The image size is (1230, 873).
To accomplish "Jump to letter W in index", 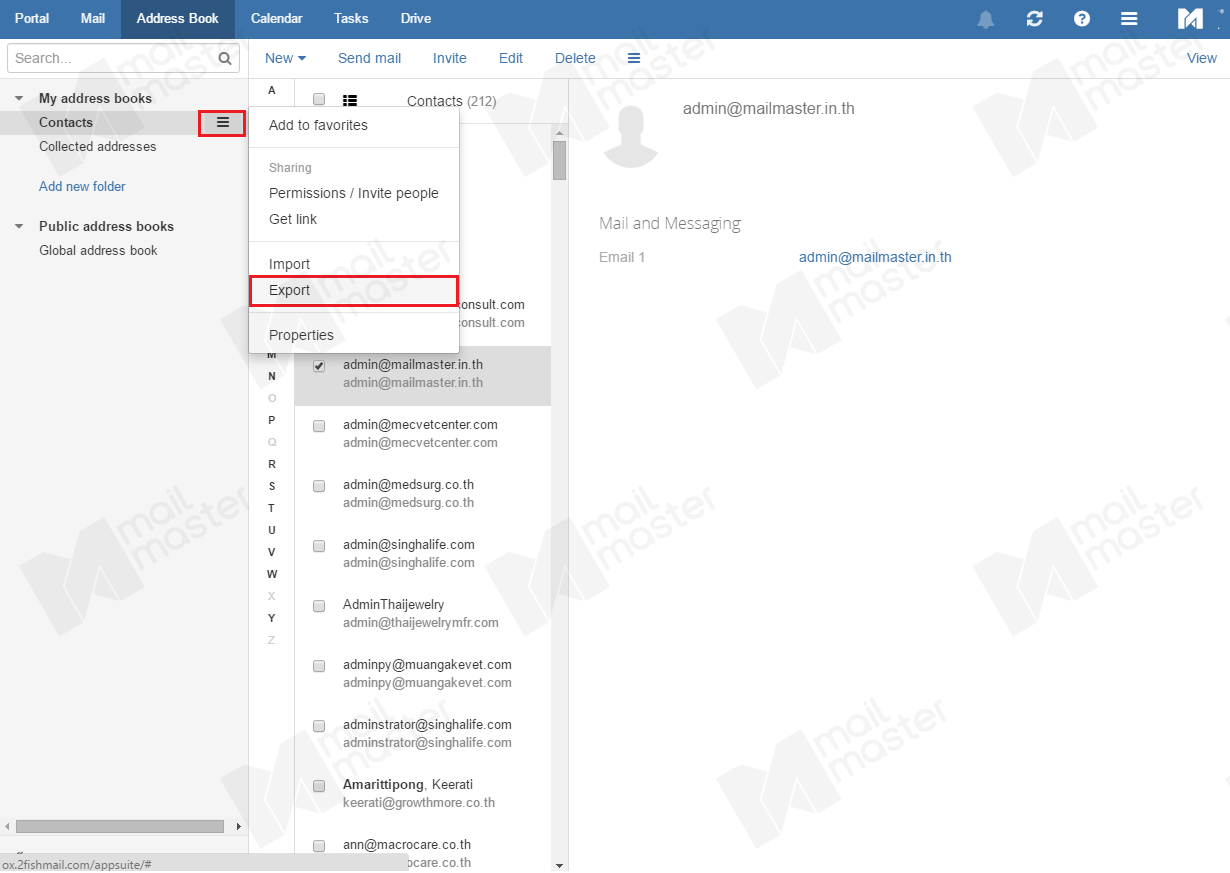I will pos(271,574).
